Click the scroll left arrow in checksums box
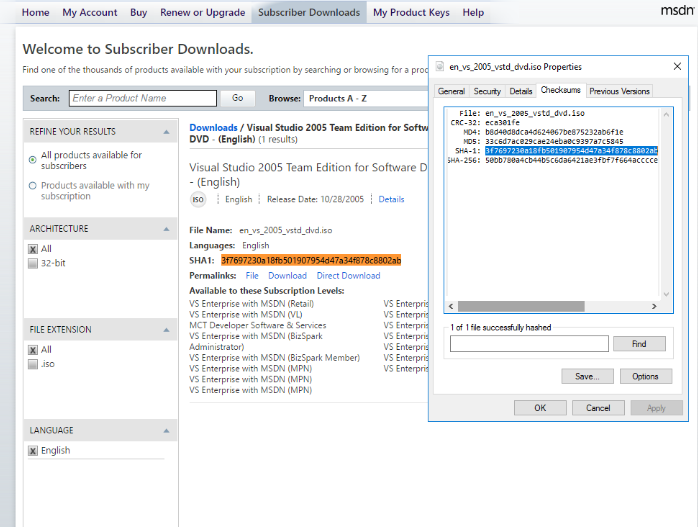Screen dimensions: 698x527 [451, 306]
